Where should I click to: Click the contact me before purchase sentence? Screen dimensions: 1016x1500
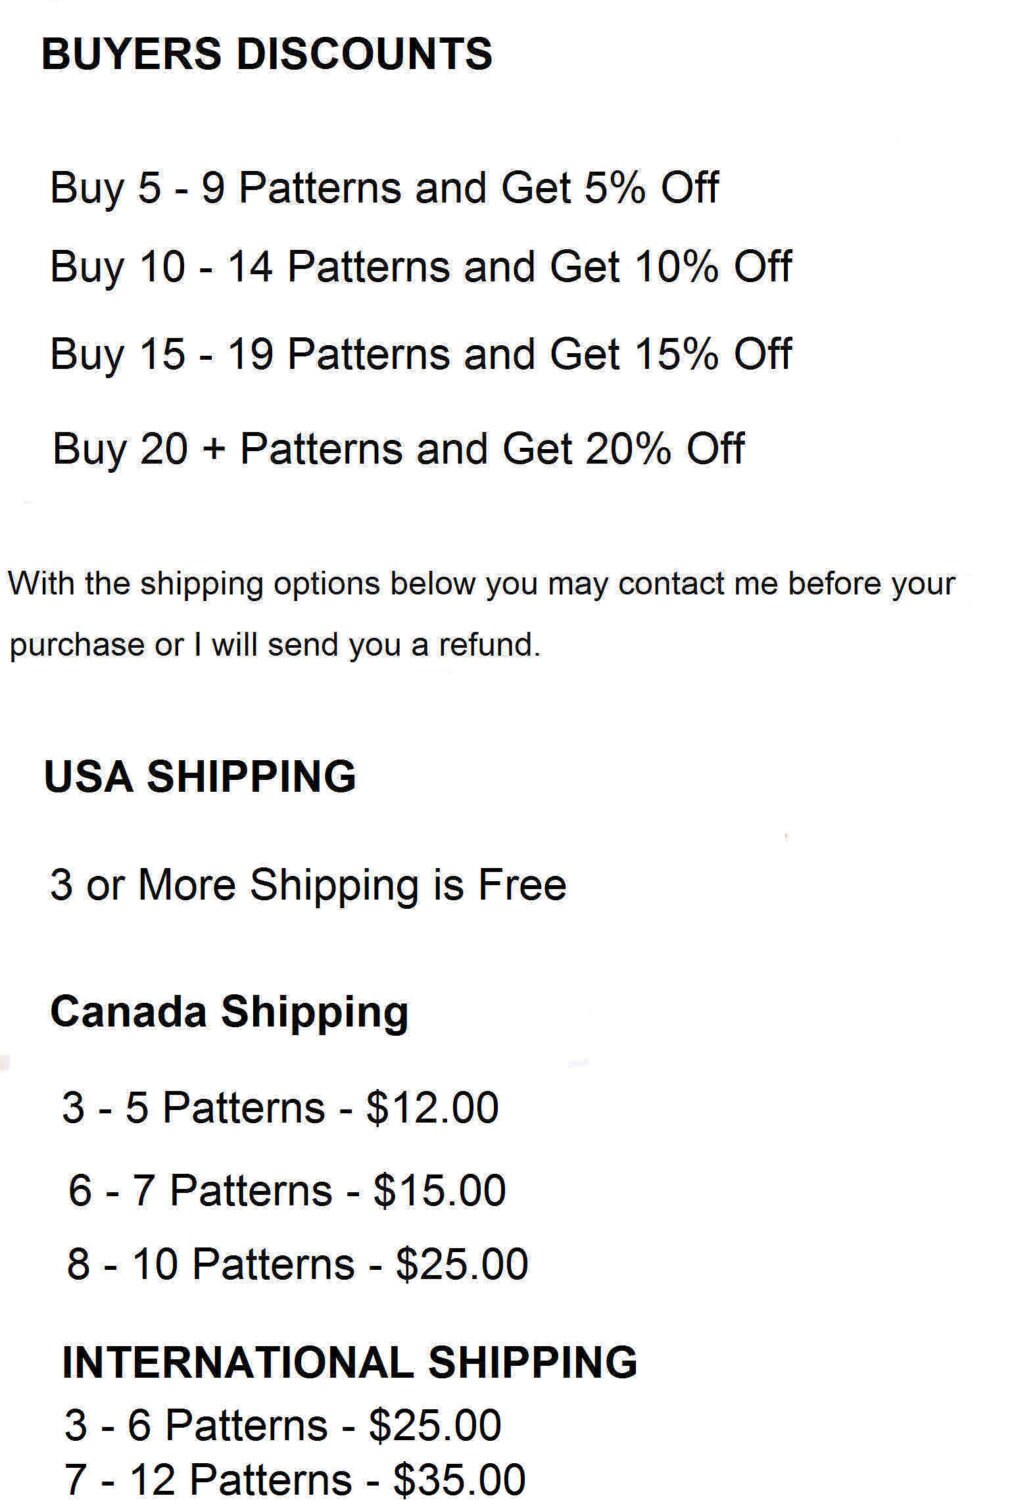(481, 584)
